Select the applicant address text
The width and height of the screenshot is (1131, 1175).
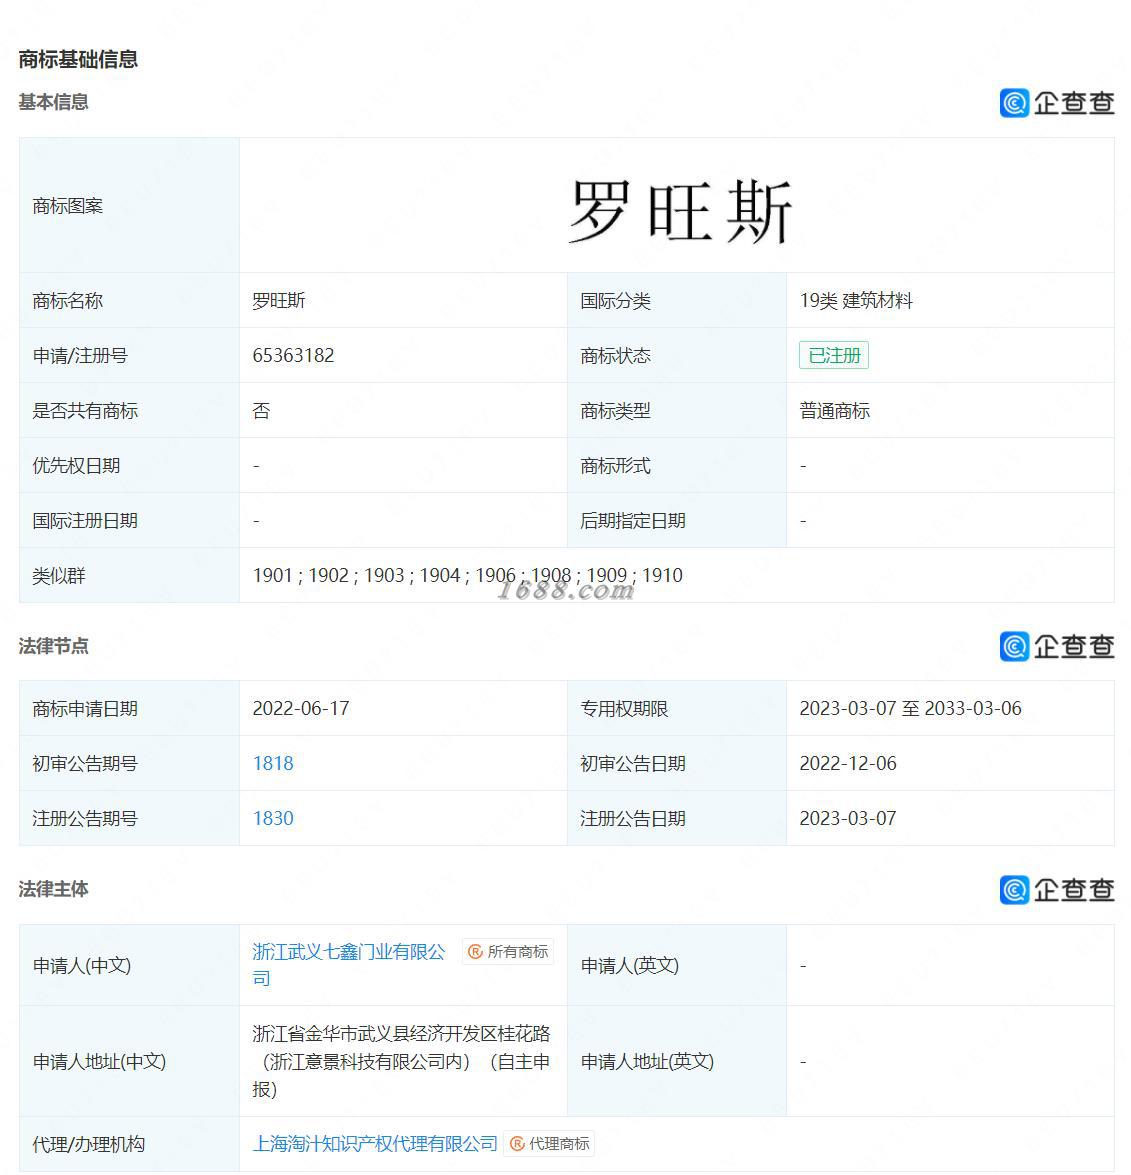tap(401, 1061)
